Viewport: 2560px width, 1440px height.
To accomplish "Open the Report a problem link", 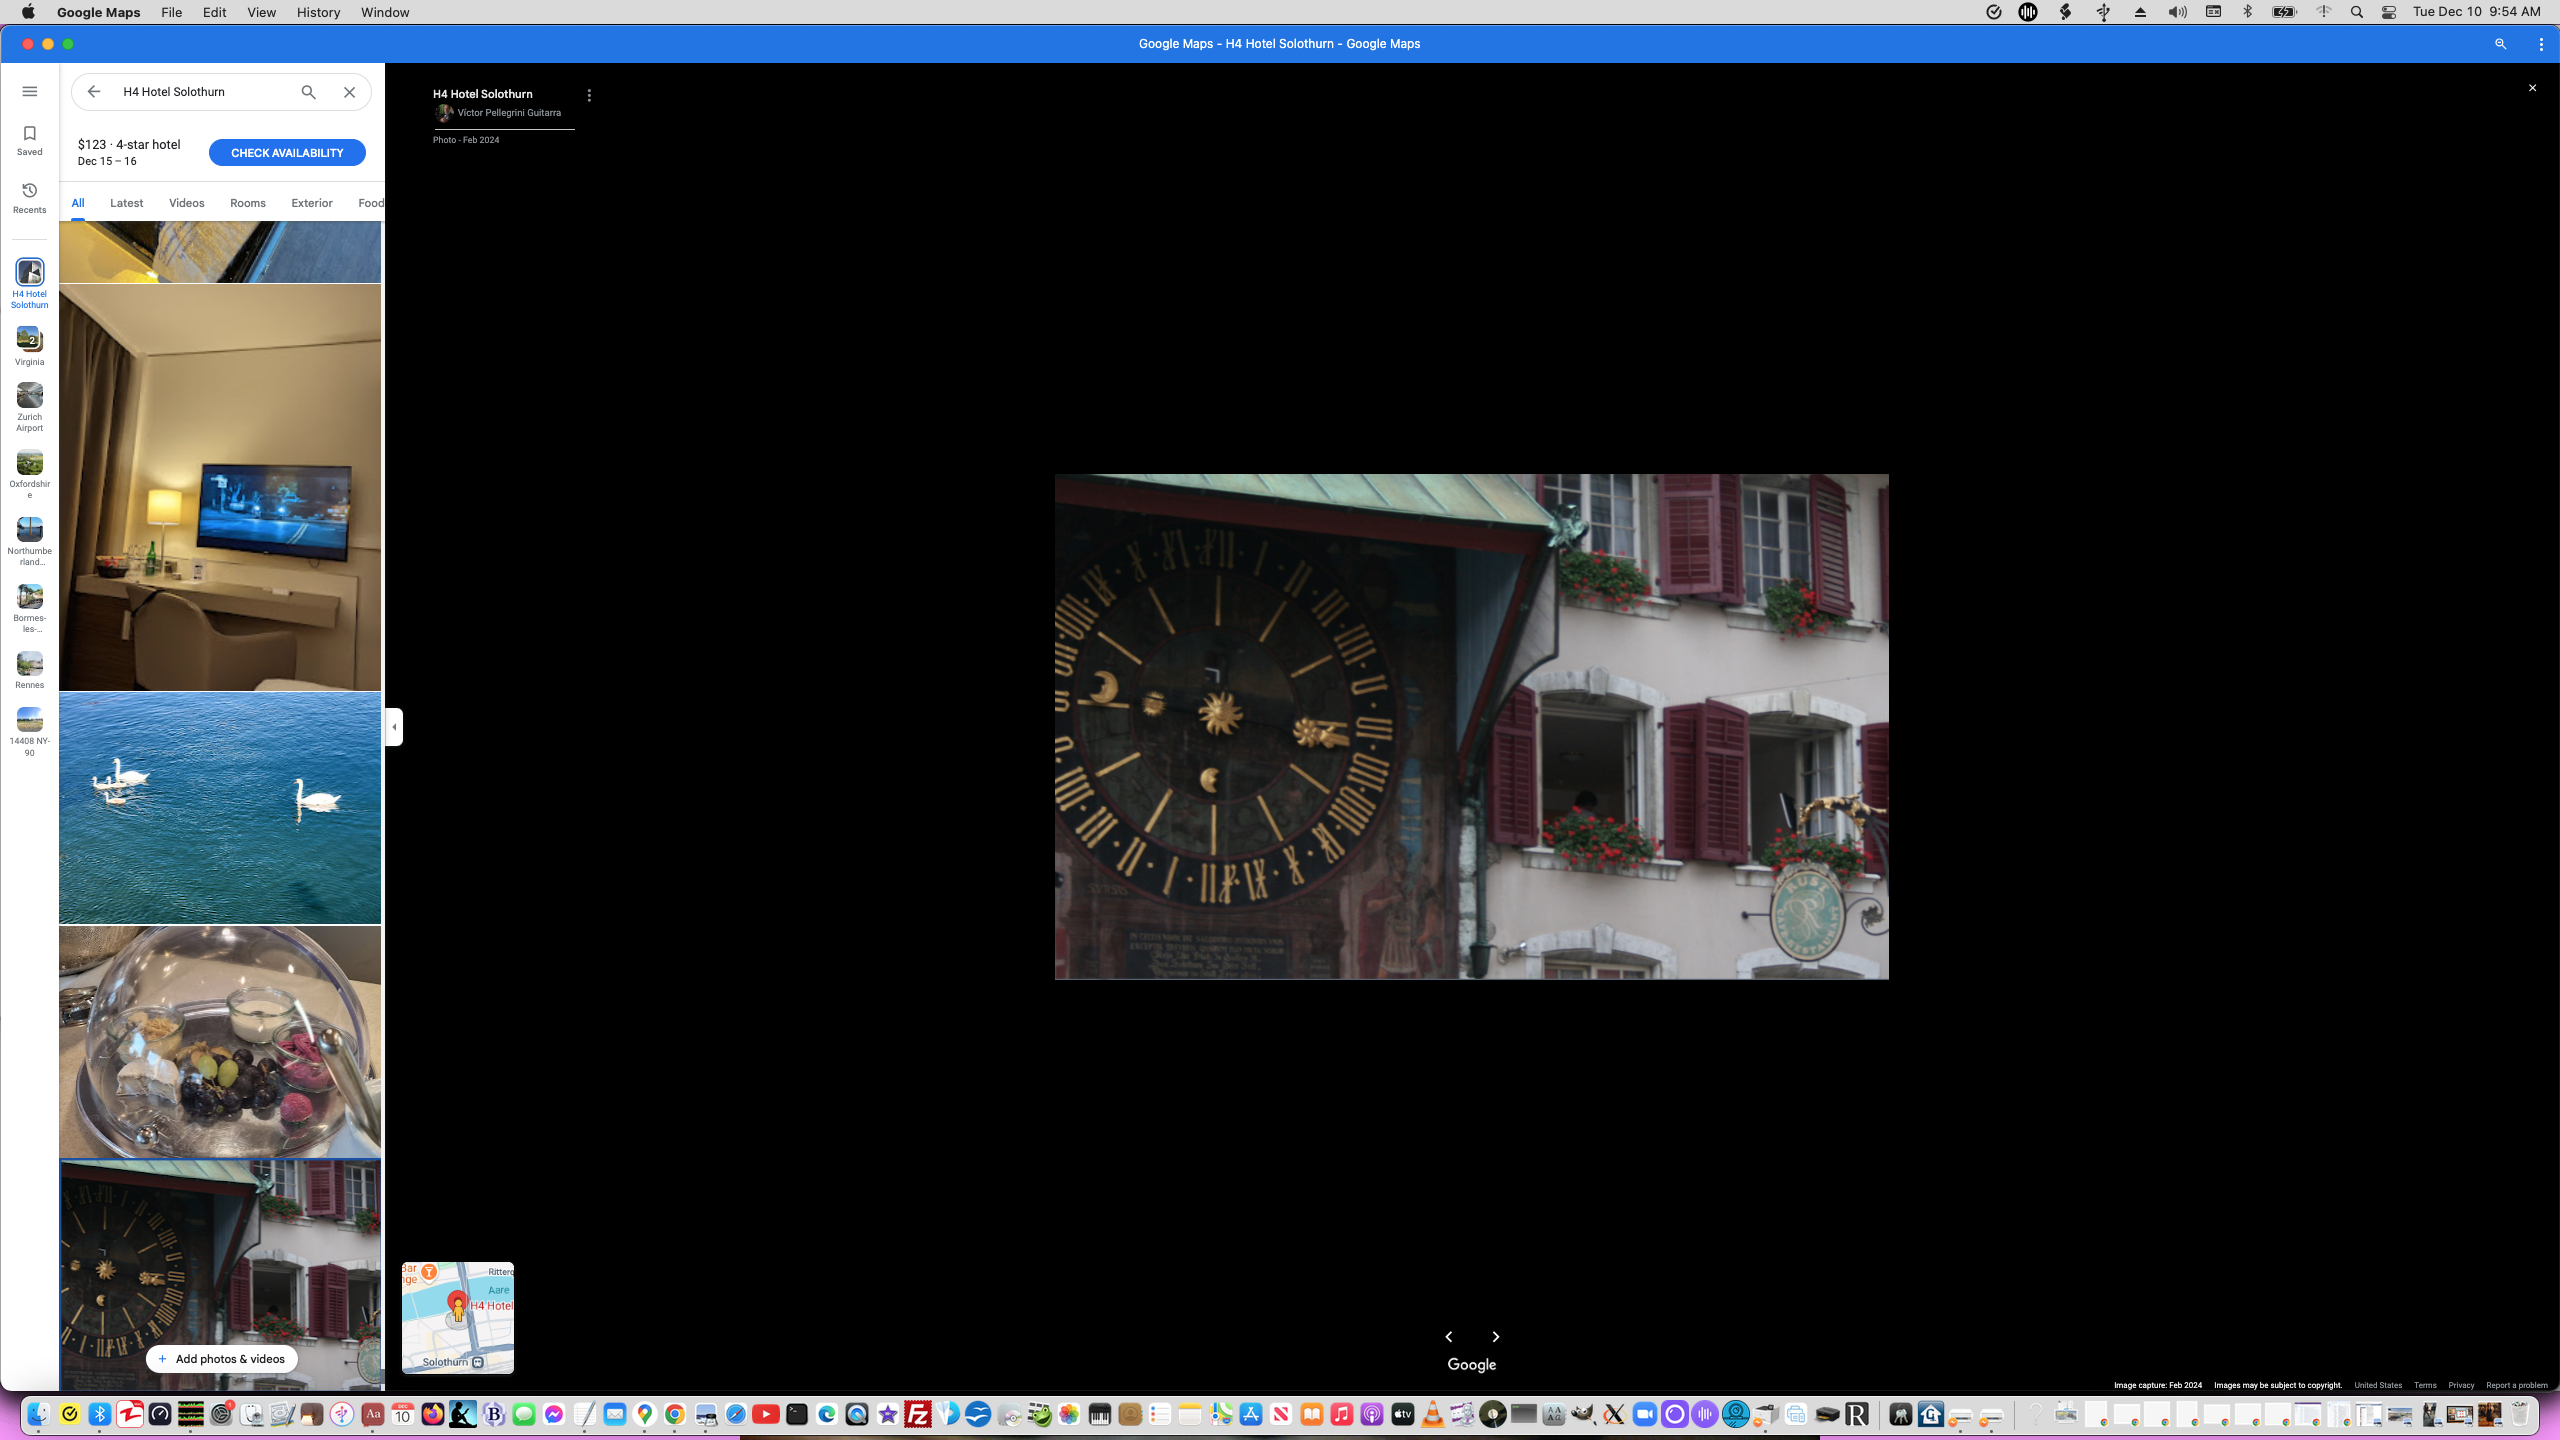I will [x=2518, y=1385].
